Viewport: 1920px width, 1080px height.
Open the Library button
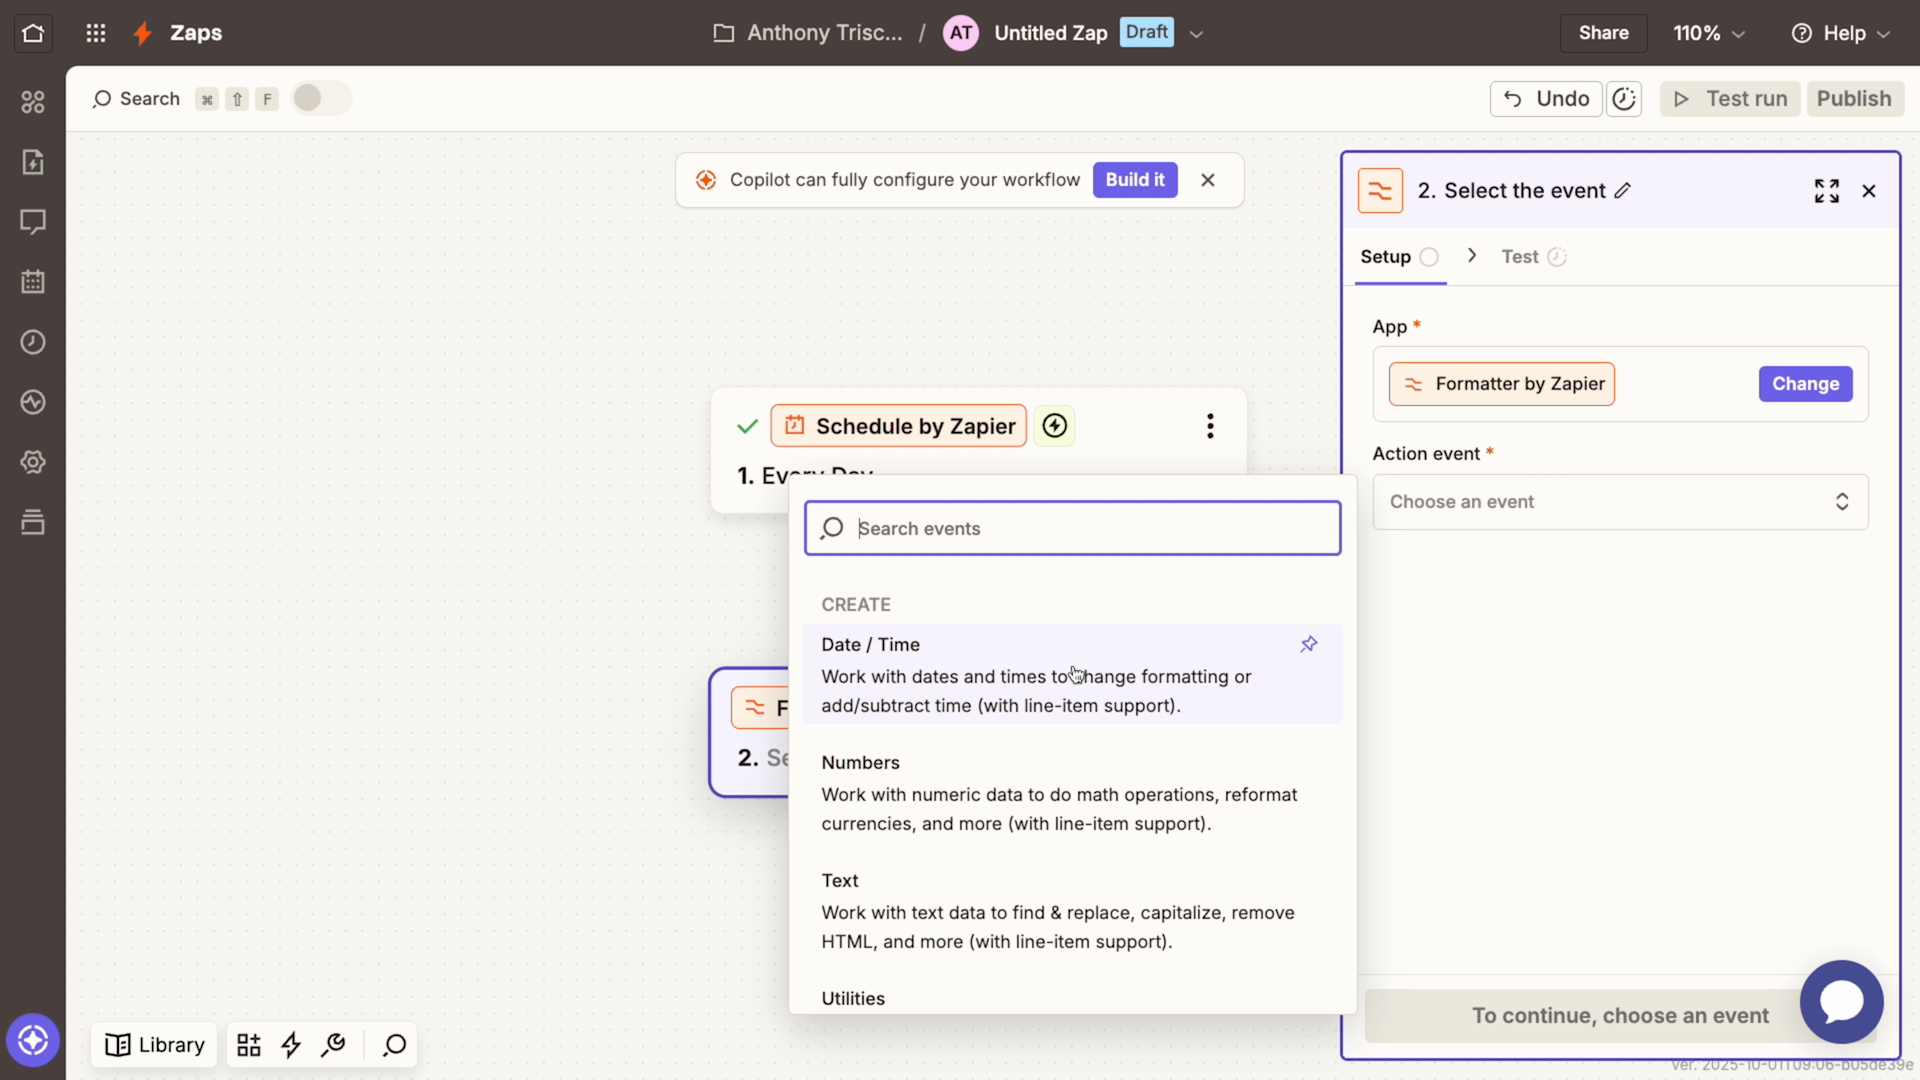(155, 1045)
